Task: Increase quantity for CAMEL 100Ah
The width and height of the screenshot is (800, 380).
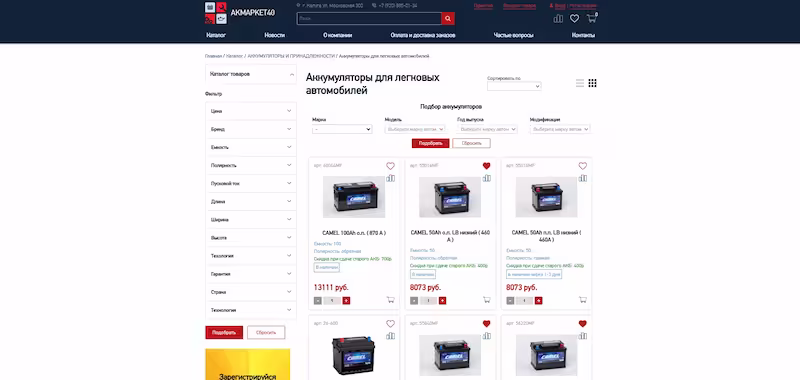Action: click(x=346, y=300)
